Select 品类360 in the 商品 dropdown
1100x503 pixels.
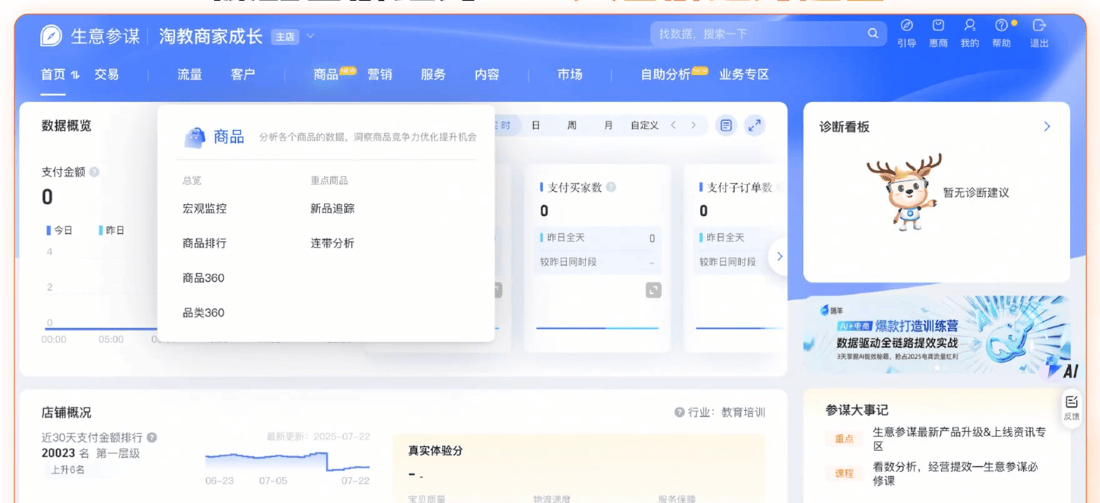pos(203,313)
